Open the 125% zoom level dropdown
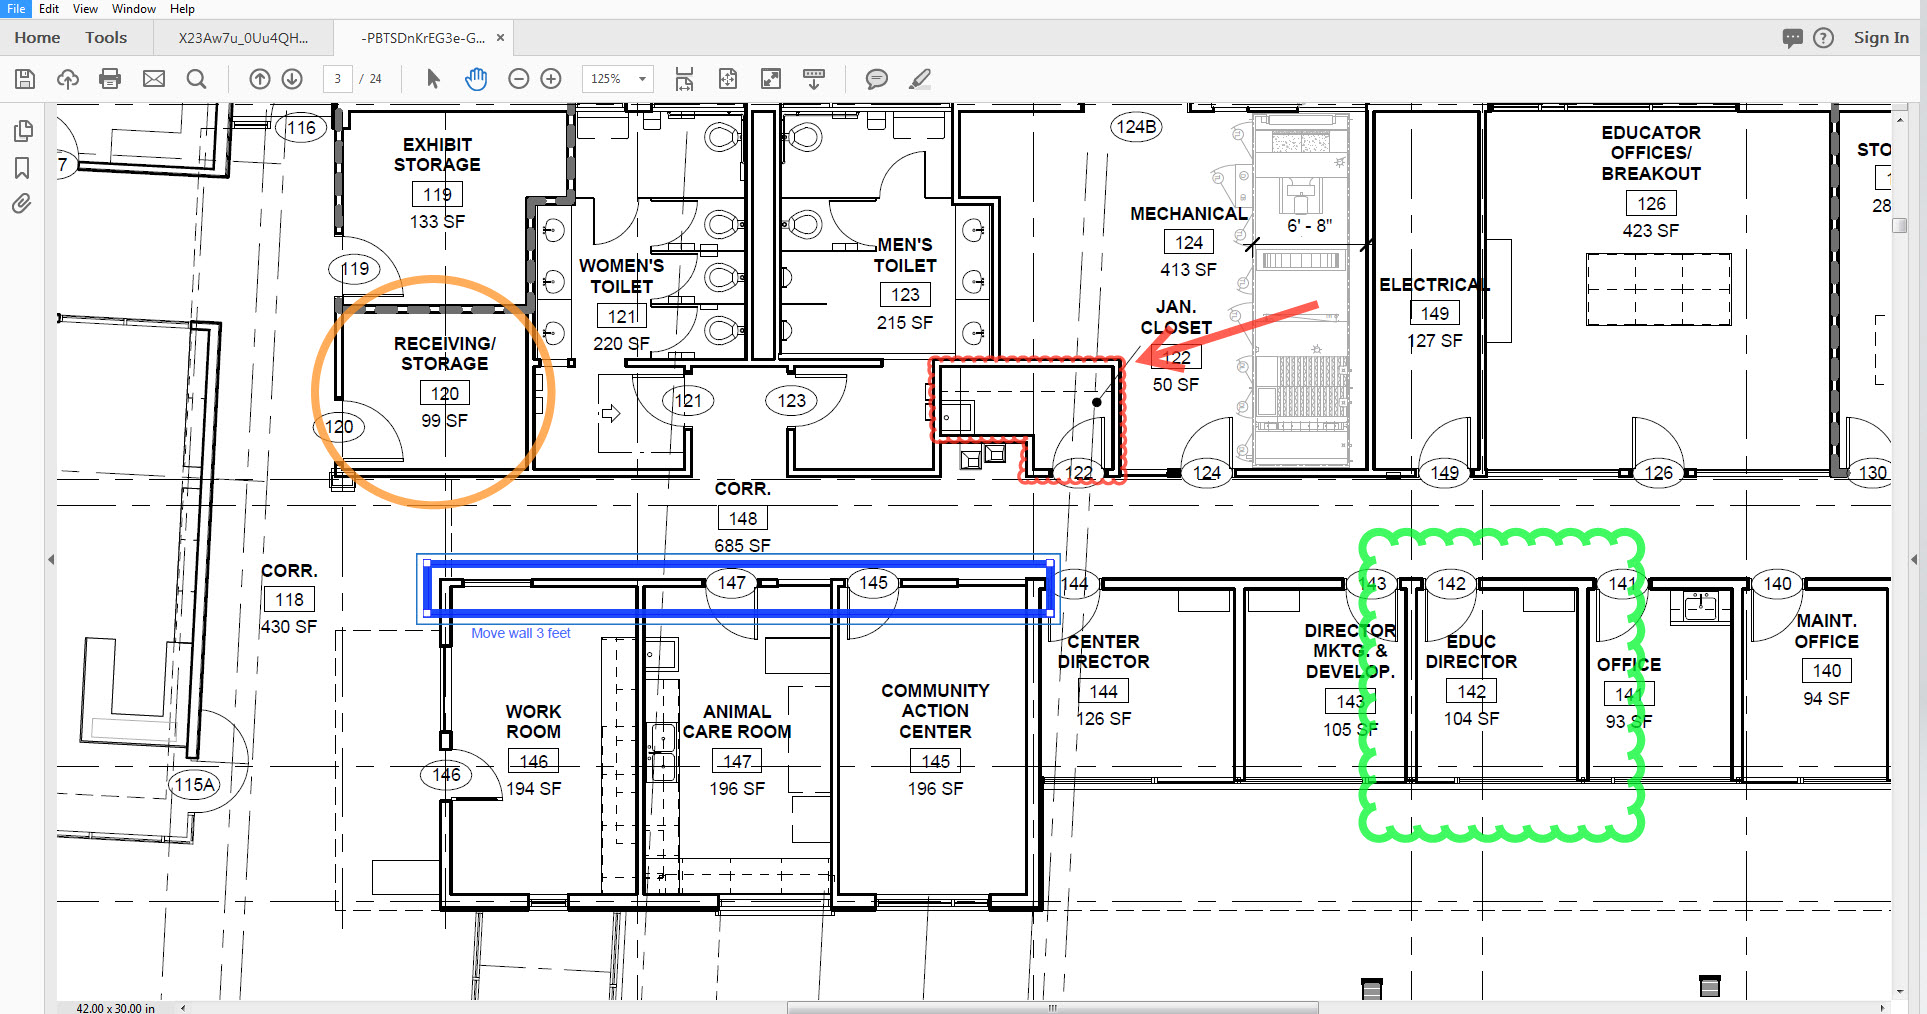This screenshot has height=1014, width=1927. 642,79
